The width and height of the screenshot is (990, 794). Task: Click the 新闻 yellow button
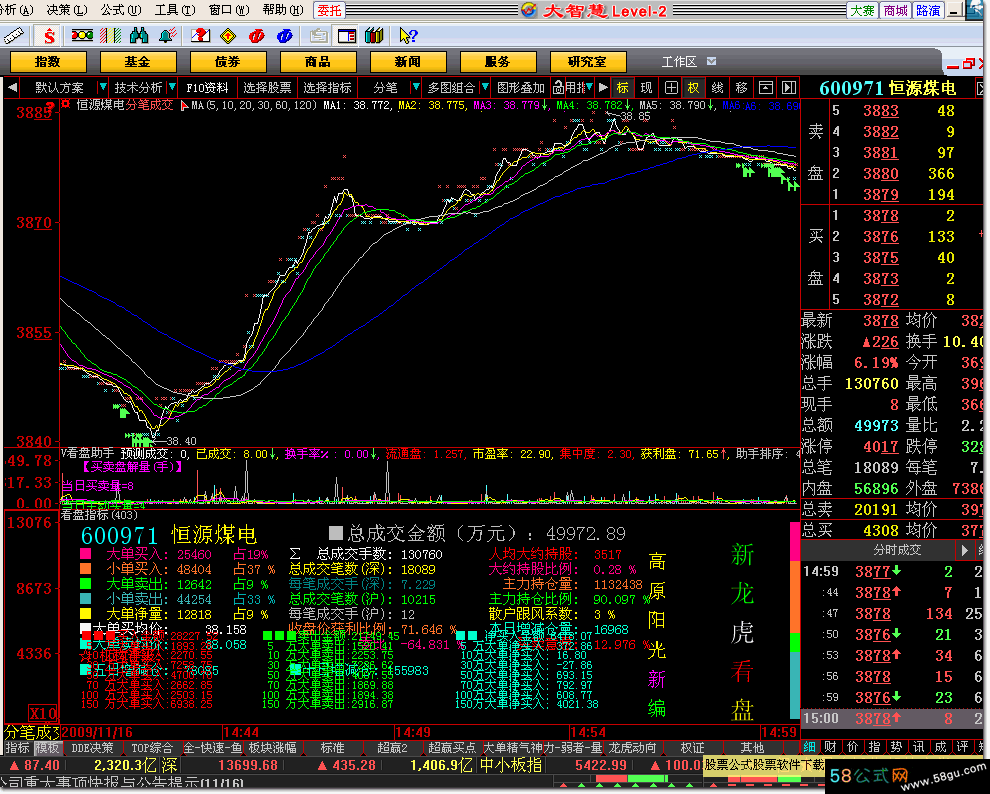(408, 62)
